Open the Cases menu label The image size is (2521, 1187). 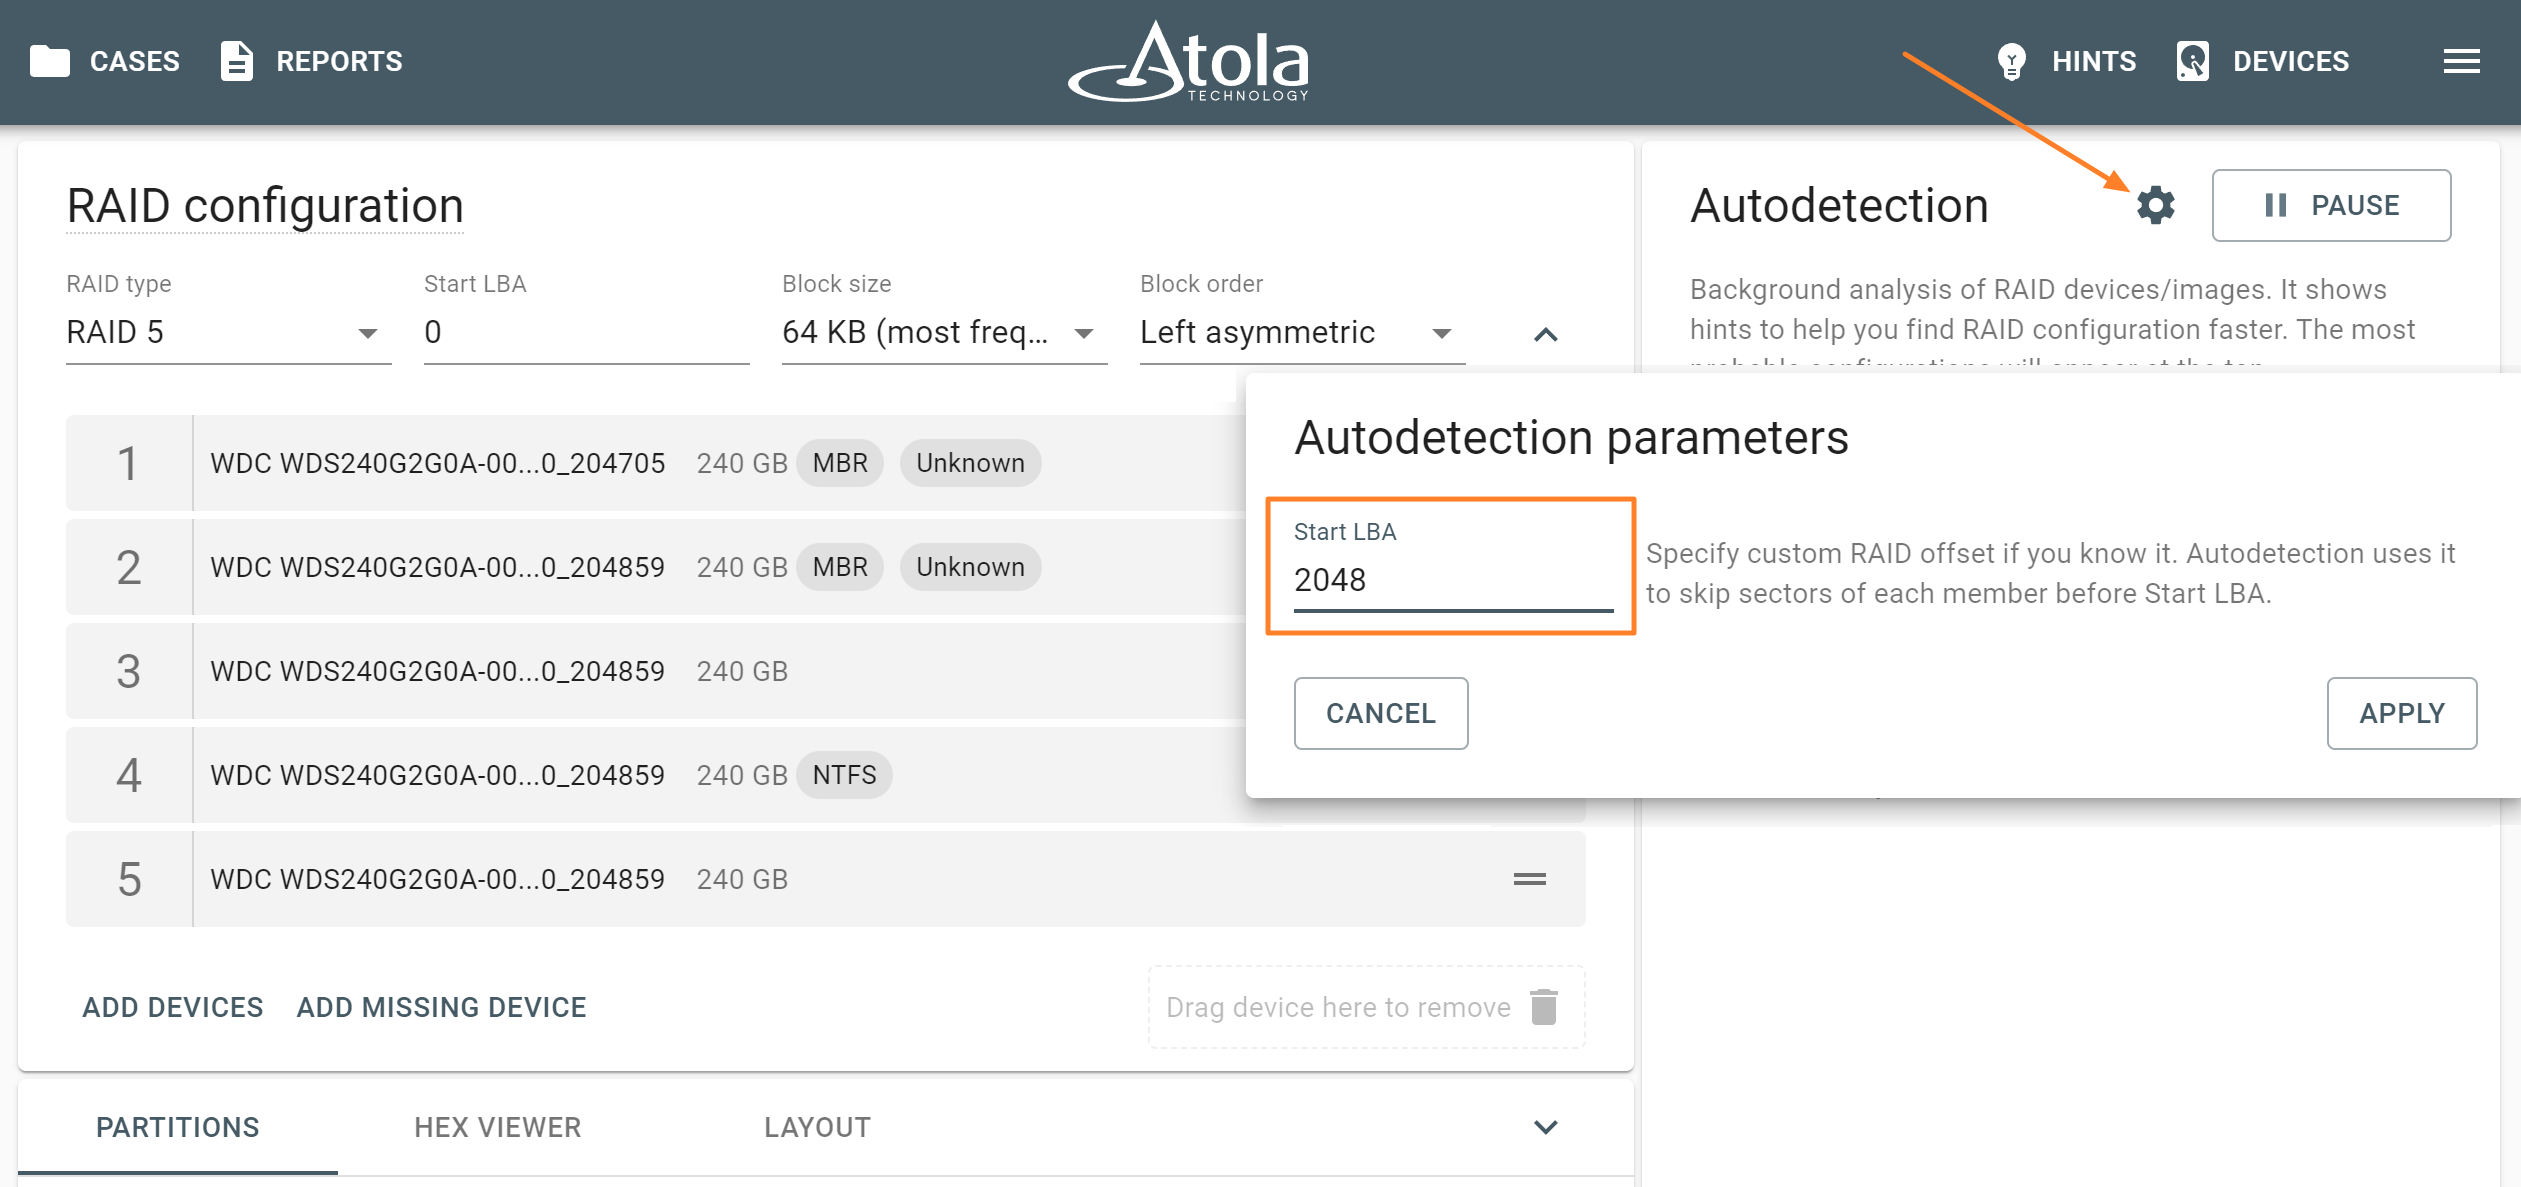pos(135,61)
